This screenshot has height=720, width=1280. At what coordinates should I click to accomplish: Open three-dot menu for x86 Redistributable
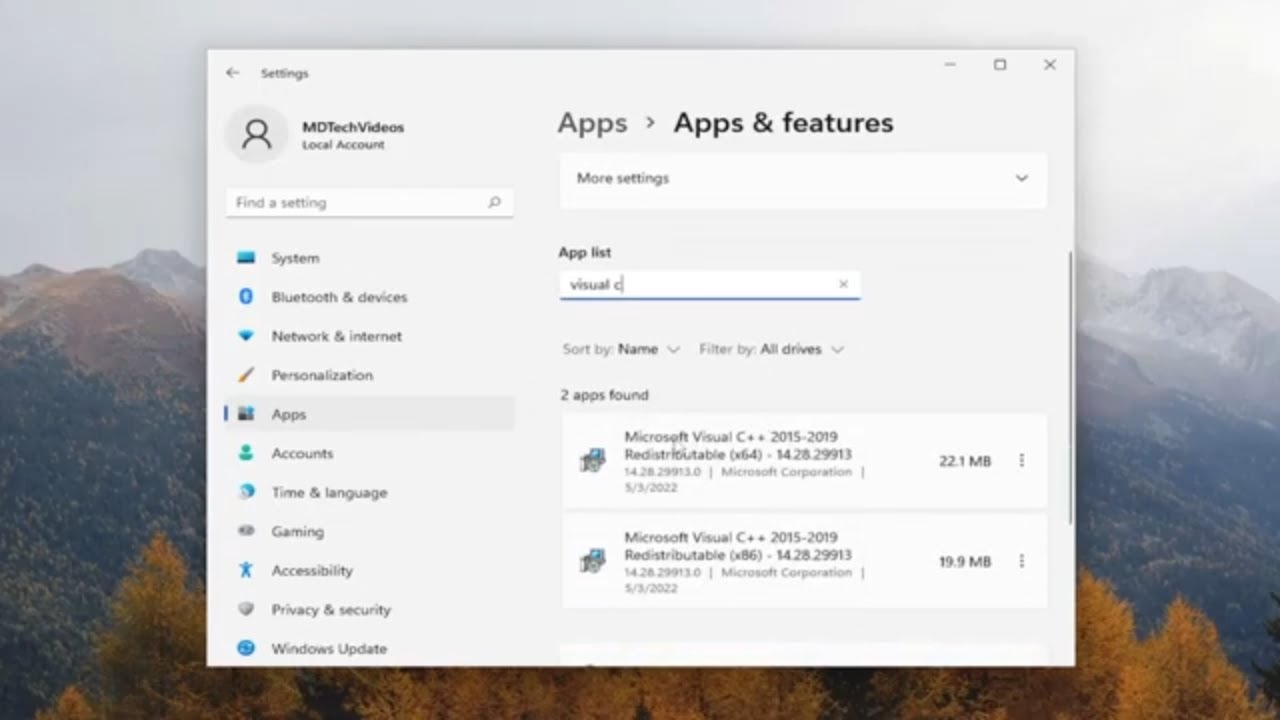click(x=1021, y=562)
